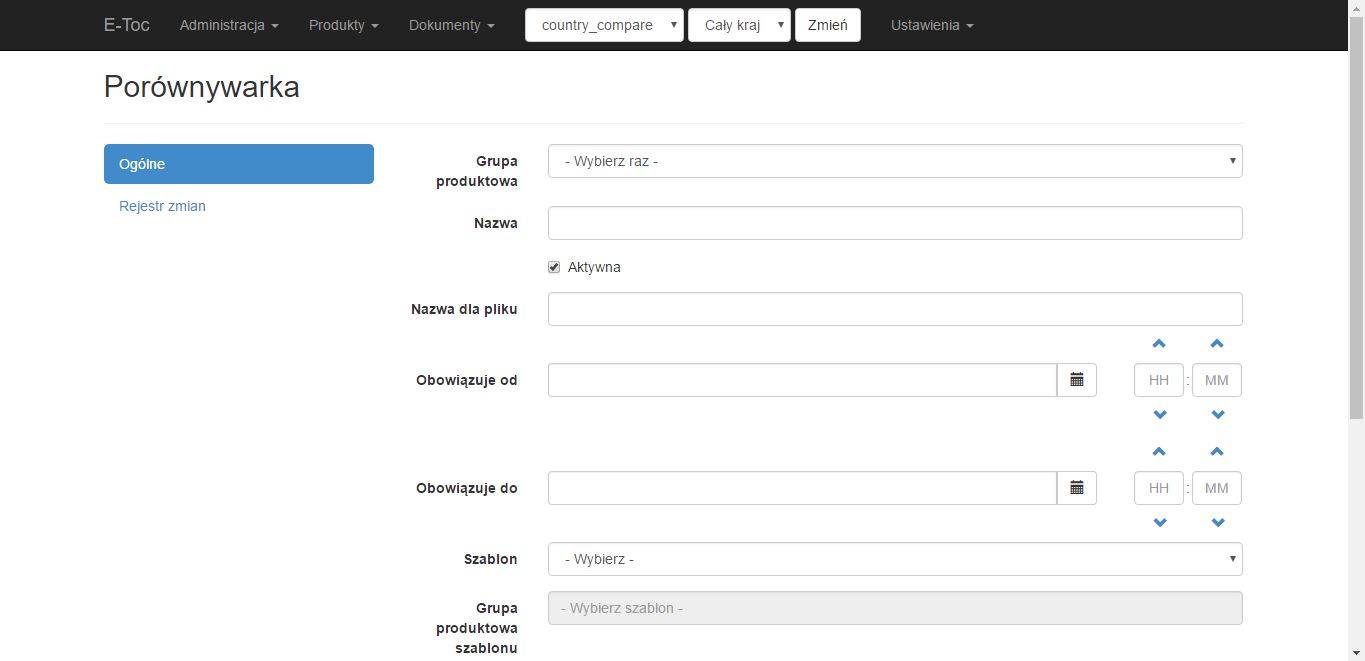Click the MM field for Obowiązuje od
This screenshot has height=661, width=1365.
point(1217,380)
